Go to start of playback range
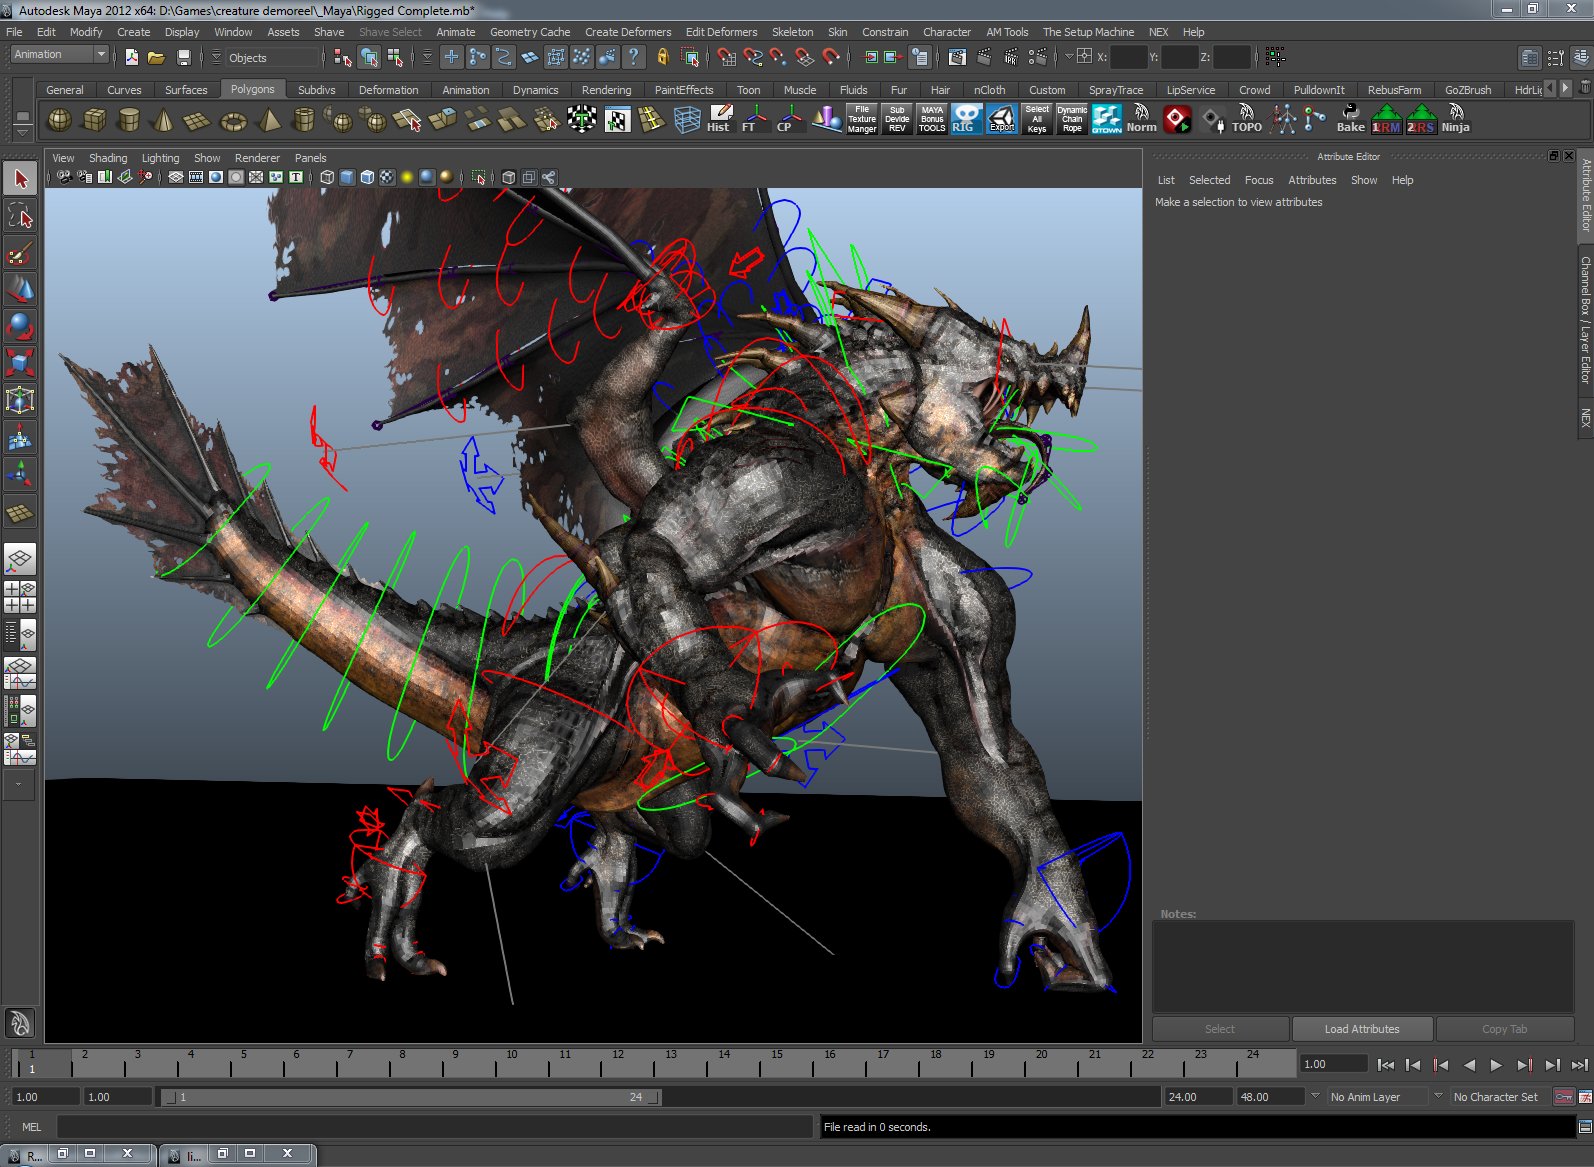 coord(1386,1065)
